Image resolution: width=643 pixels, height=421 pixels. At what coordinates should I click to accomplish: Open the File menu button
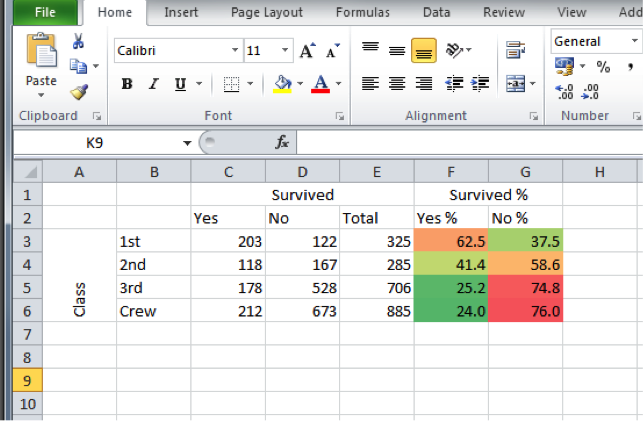click(x=44, y=12)
